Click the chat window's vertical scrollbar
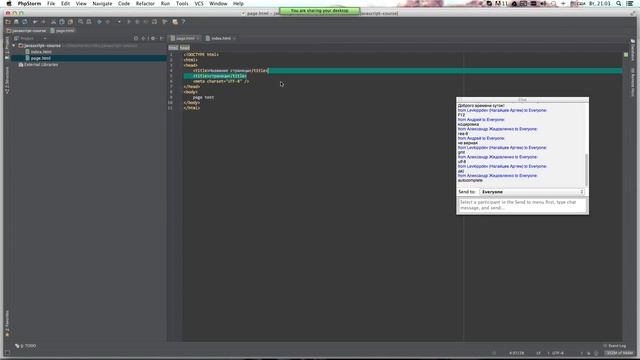 587,170
